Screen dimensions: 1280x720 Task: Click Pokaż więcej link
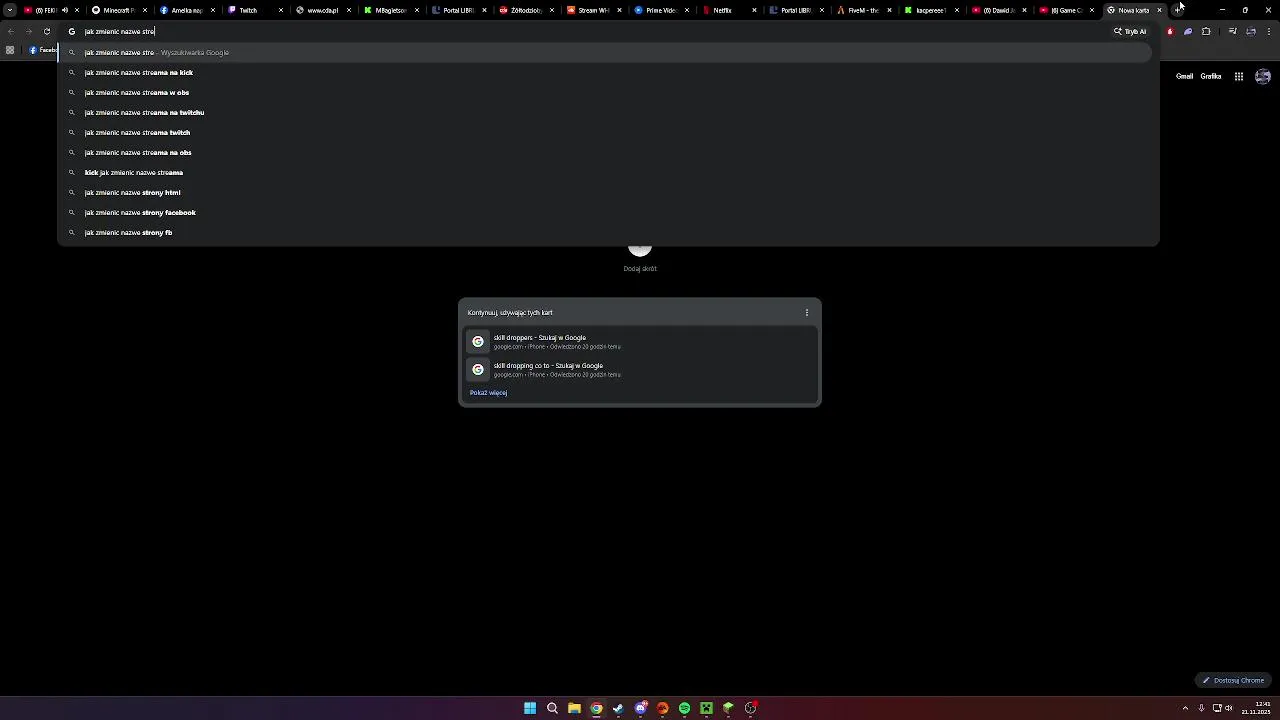(x=488, y=393)
